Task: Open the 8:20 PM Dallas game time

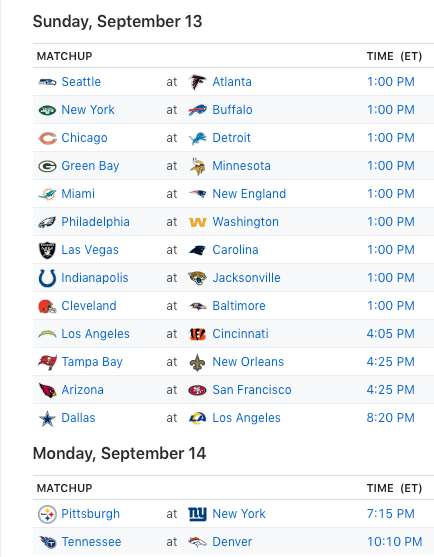Action: (390, 418)
